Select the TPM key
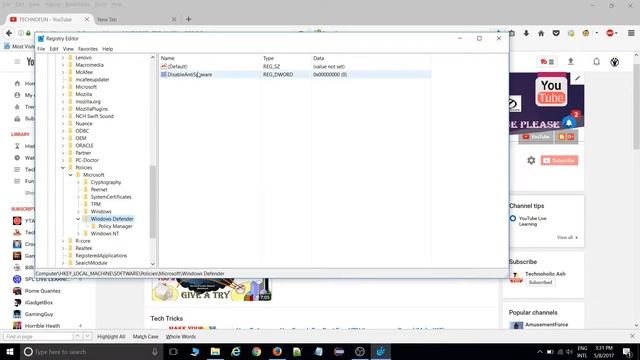The image size is (640, 360). pos(96,204)
